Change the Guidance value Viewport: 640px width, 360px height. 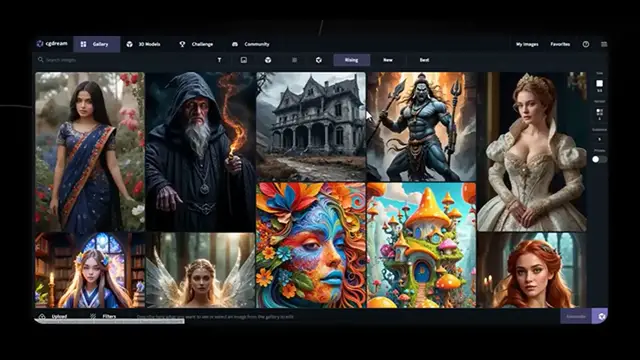click(x=599, y=139)
